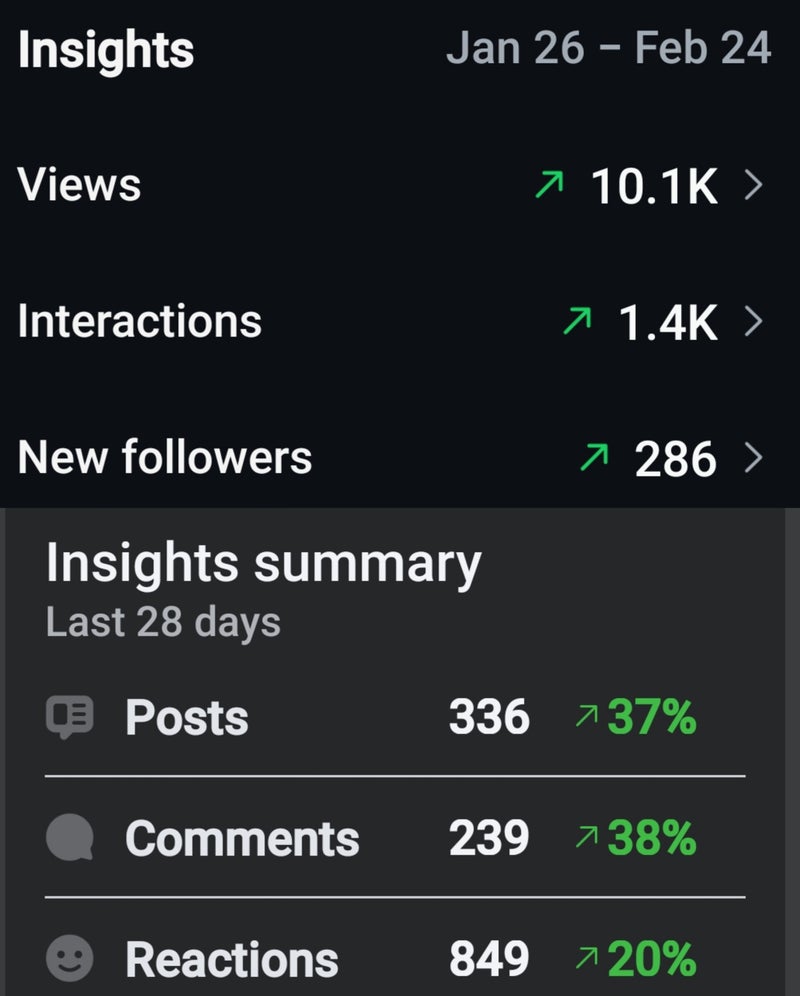This screenshot has height=996, width=800.
Task: Open the Interactions insights row
Action: 140,321
